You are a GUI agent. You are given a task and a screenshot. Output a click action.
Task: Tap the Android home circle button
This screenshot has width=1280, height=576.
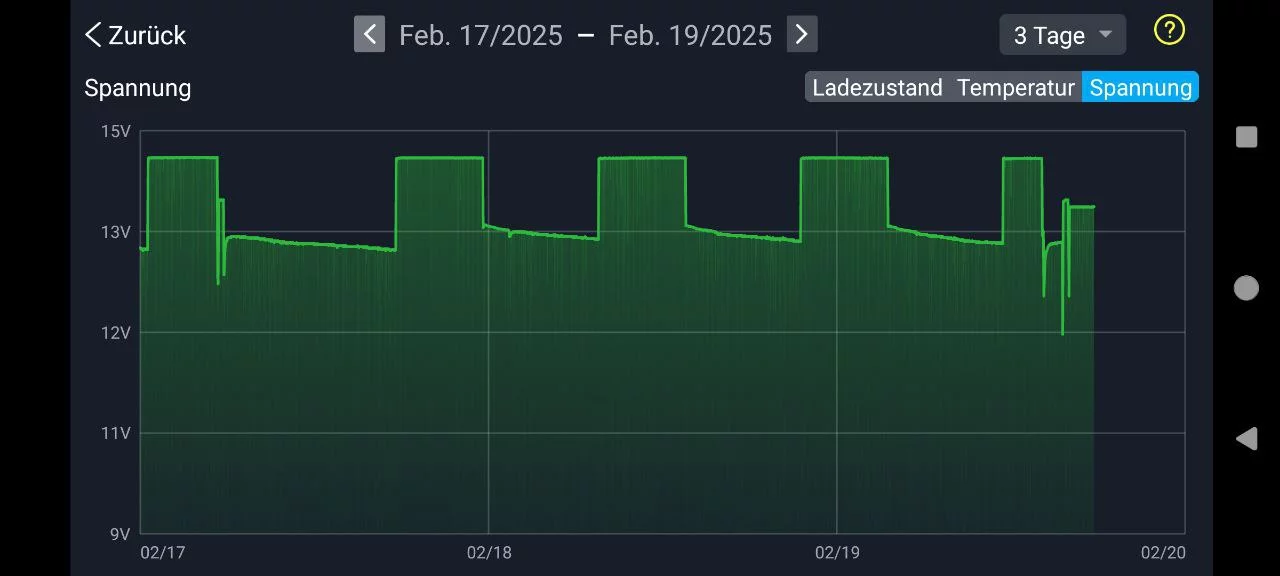[1246, 288]
